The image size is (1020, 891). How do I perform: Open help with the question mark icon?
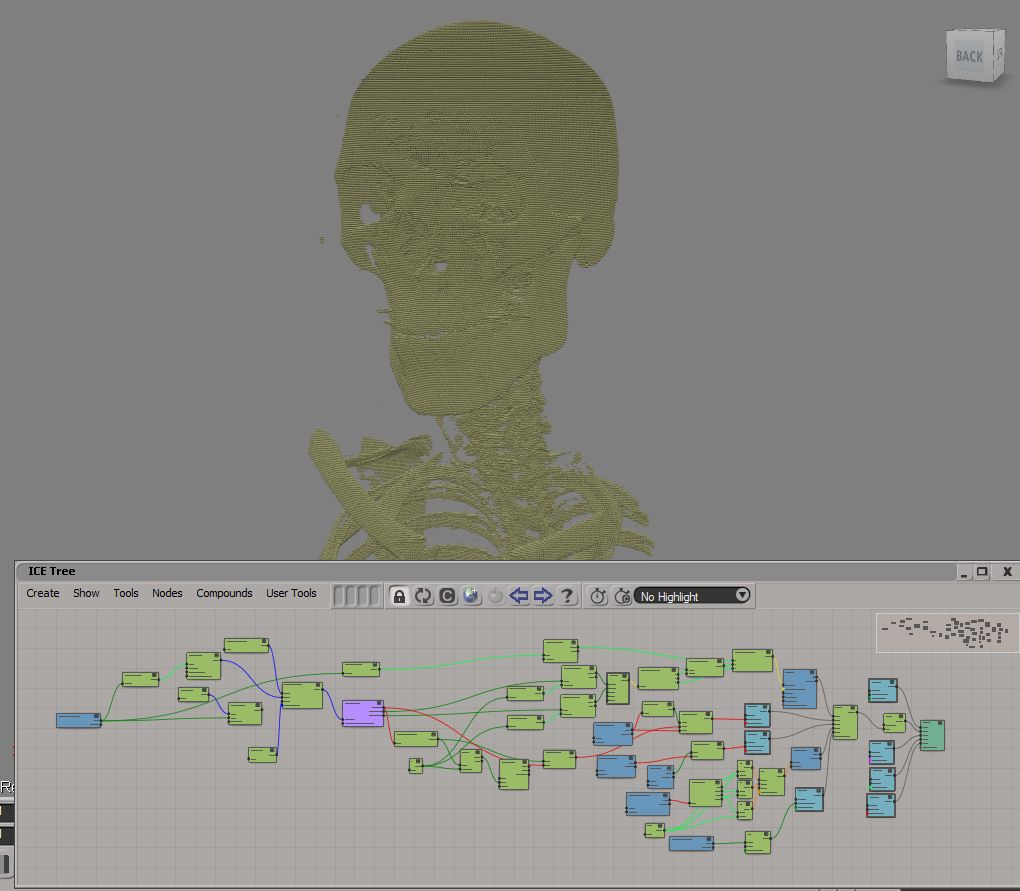(x=567, y=596)
